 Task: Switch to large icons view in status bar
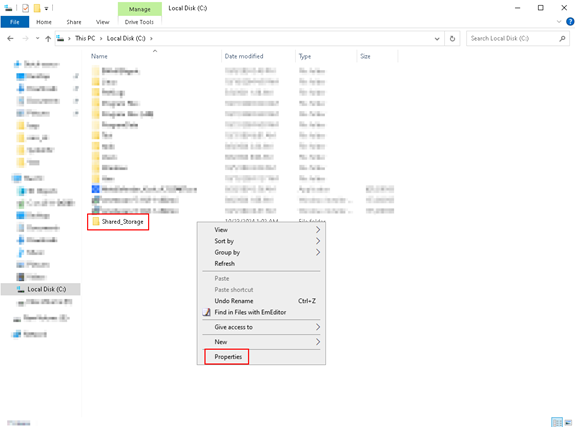click(x=568, y=423)
